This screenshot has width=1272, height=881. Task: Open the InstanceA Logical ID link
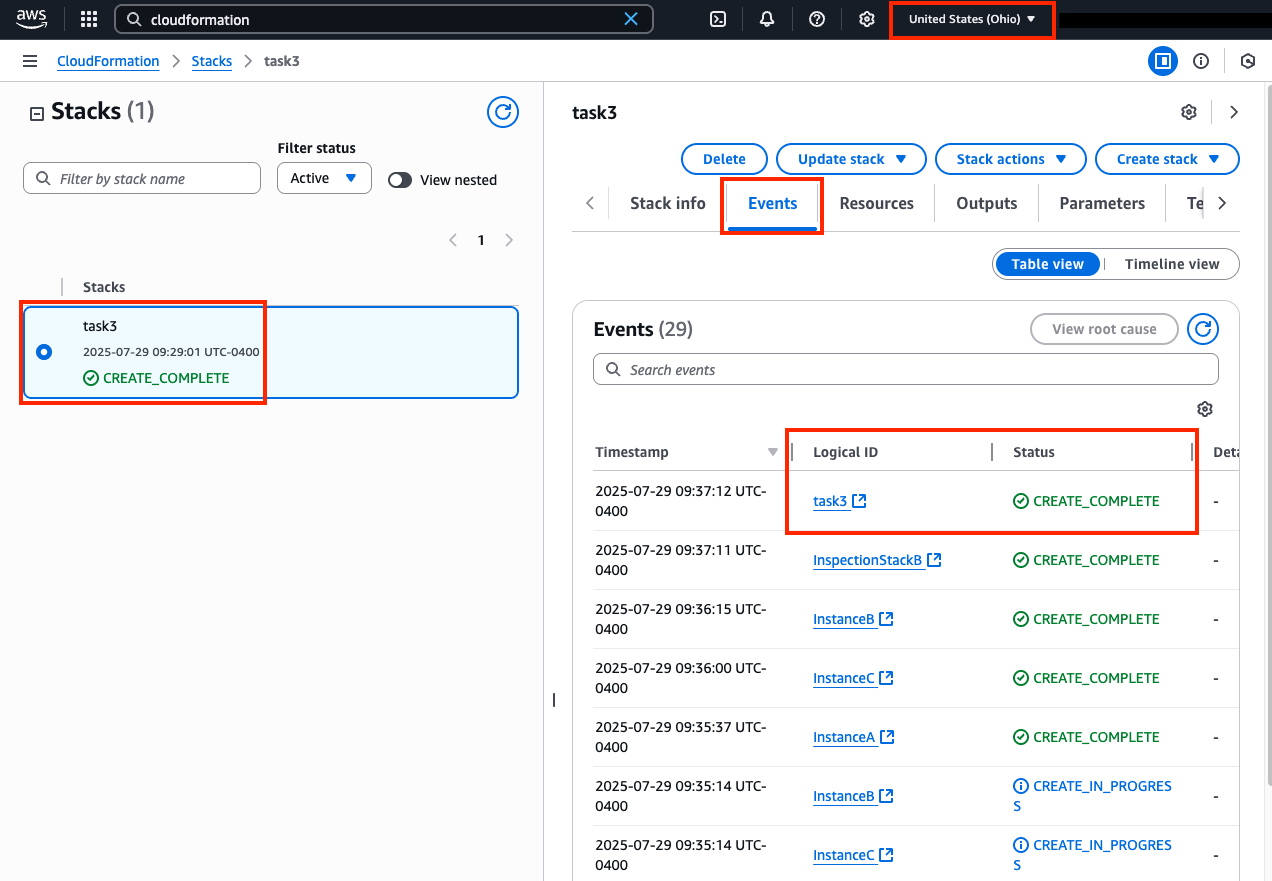click(x=853, y=737)
